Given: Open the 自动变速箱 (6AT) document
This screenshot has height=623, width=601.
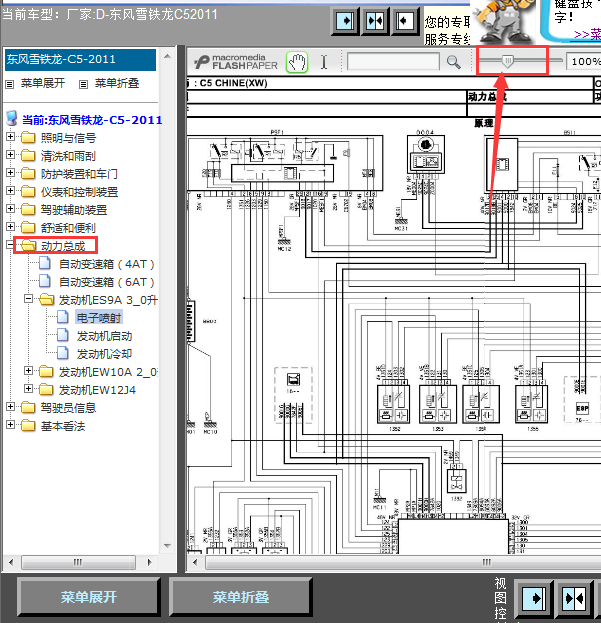Looking at the screenshot, I should [106, 282].
